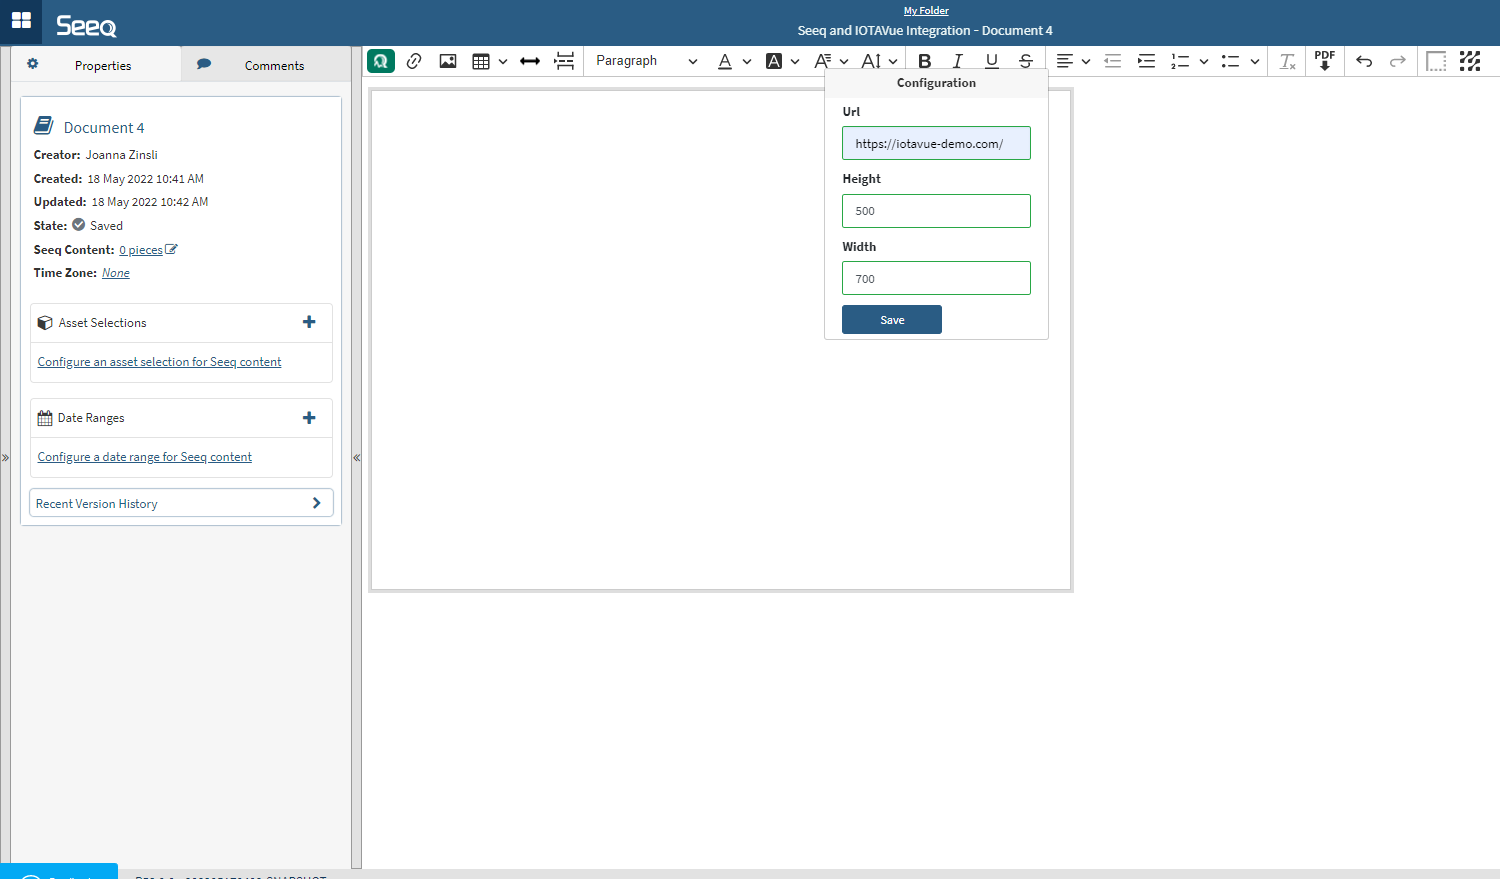Screen dimensions: 1500x879
Task: Click the insert image icon
Action: [x=448, y=61]
